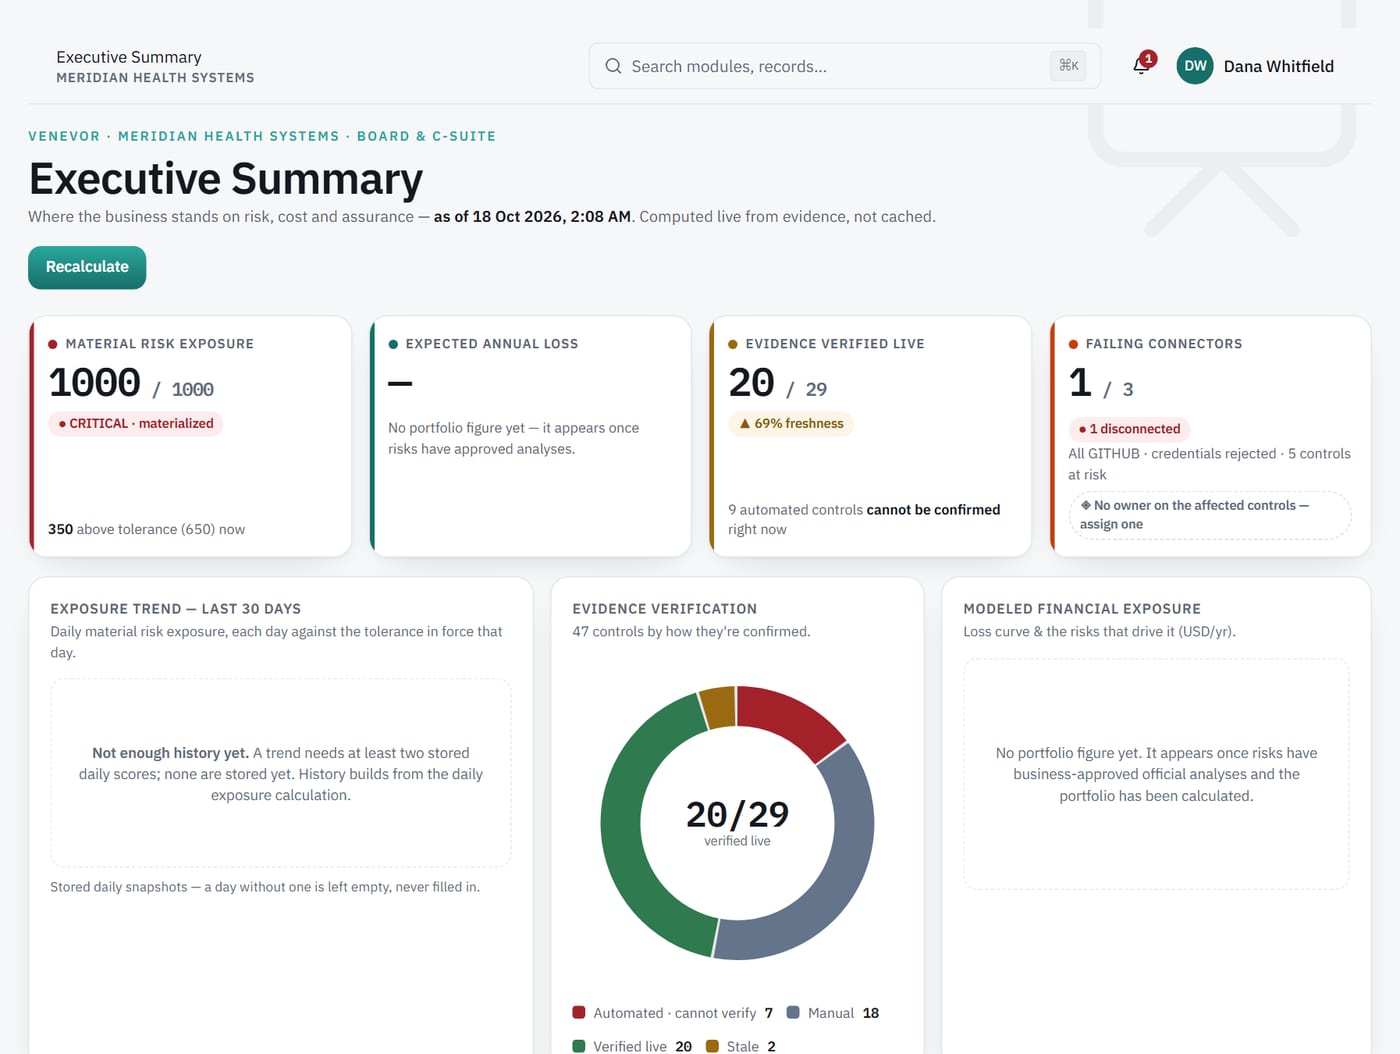Click the ⌘K shortcut badge

pyautogui.click(x=1069, y=66)
